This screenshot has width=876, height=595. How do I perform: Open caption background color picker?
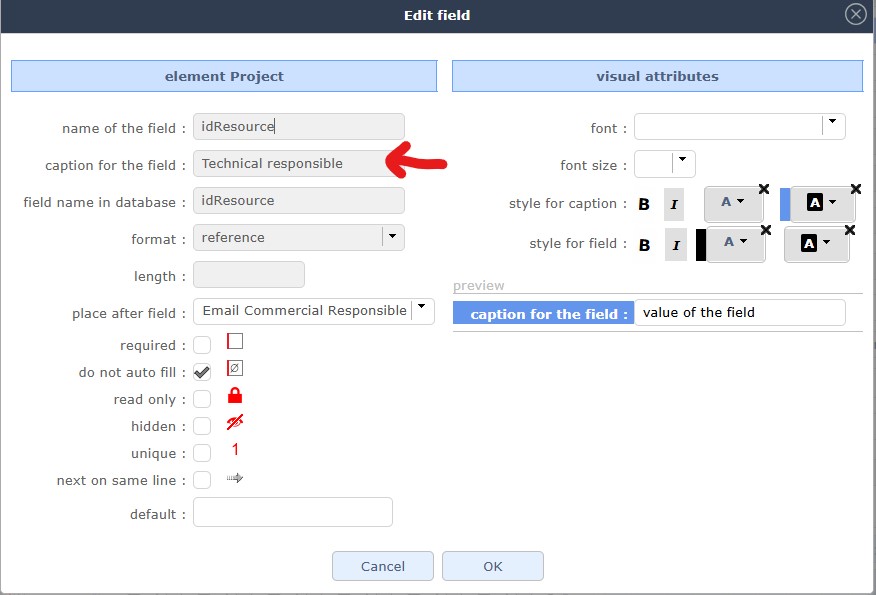(819, 203)
